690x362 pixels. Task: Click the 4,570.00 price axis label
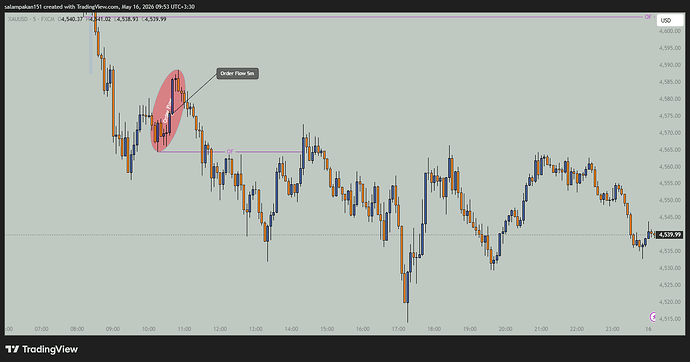pyautogui.click(x=670, y=133)
